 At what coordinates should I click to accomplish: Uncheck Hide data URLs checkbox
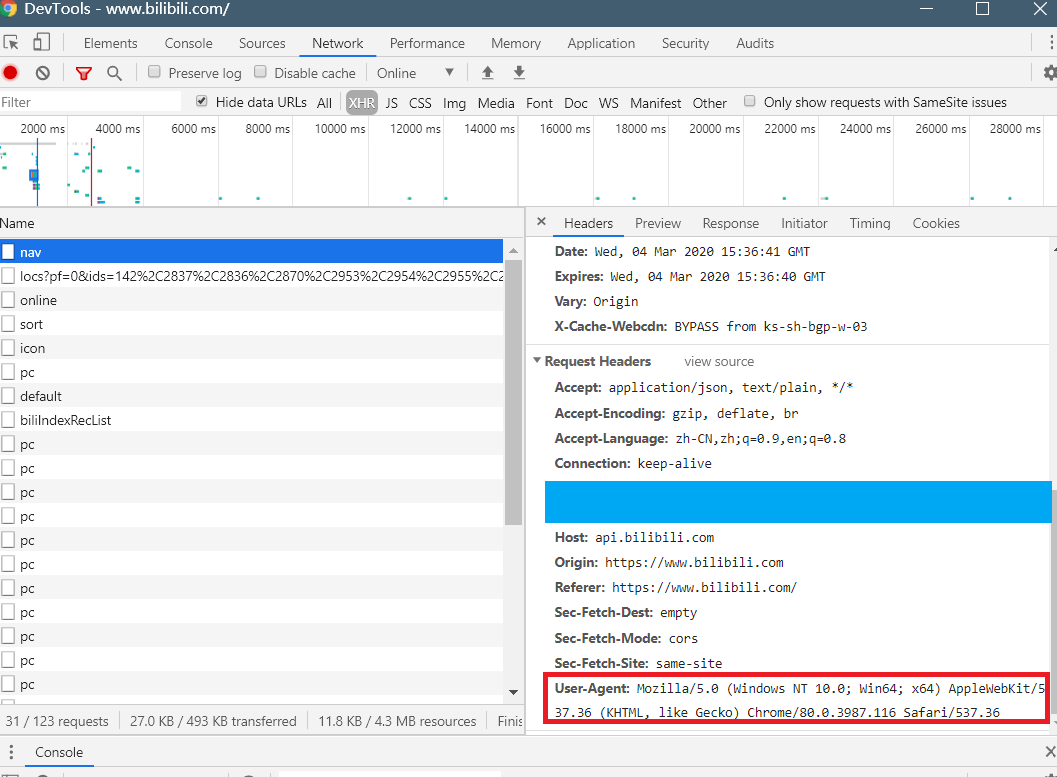tap(201, 101)
